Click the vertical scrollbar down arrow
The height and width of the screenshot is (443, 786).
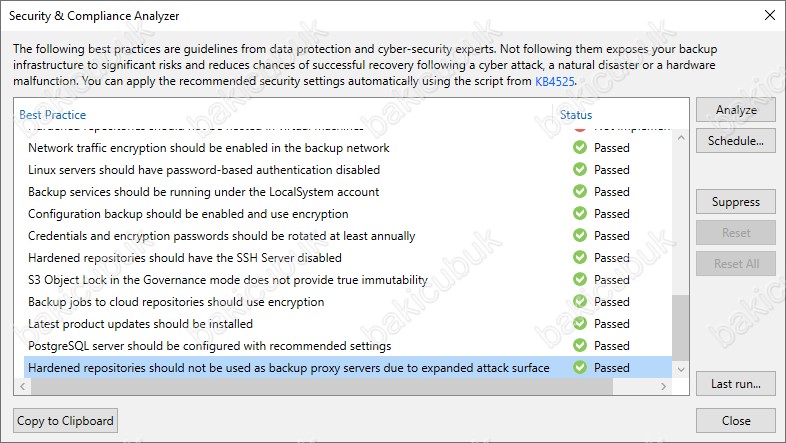pos(681,370)
